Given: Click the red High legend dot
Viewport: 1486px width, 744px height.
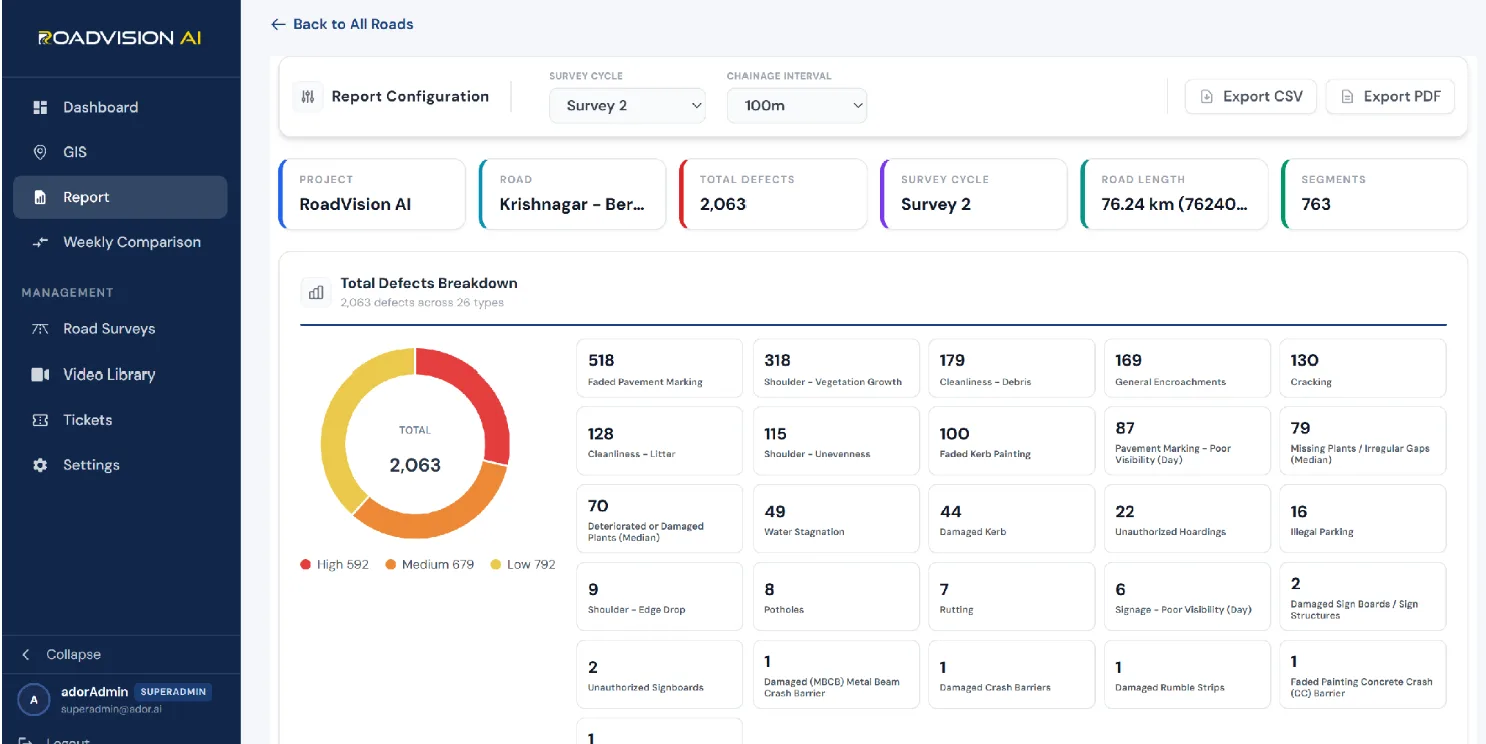Looking at the screenshot, I should pyautogui.click(x=305, y=565).
